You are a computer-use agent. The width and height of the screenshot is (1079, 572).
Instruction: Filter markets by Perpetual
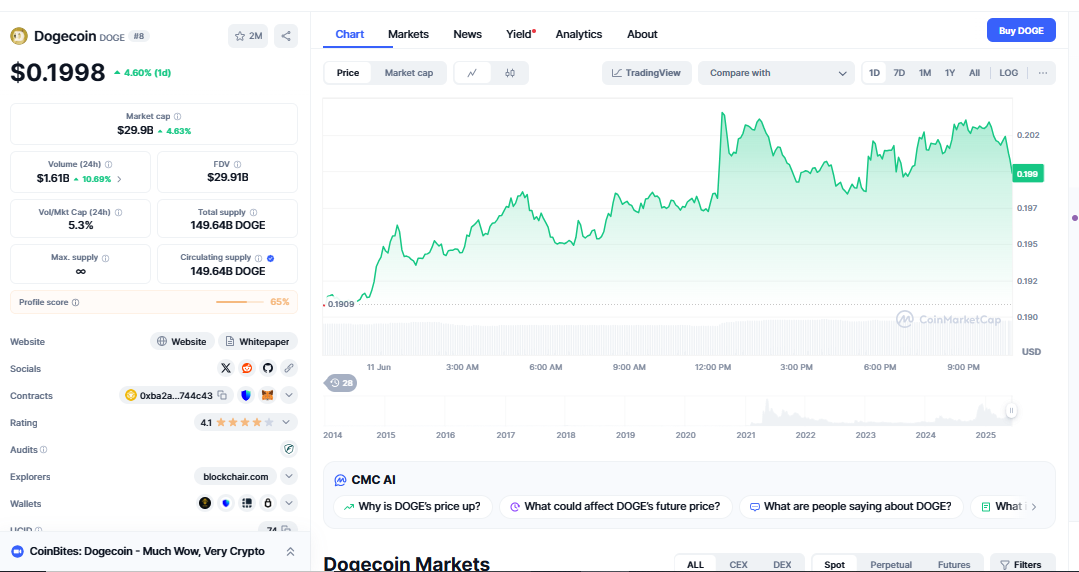pos(891,564)
